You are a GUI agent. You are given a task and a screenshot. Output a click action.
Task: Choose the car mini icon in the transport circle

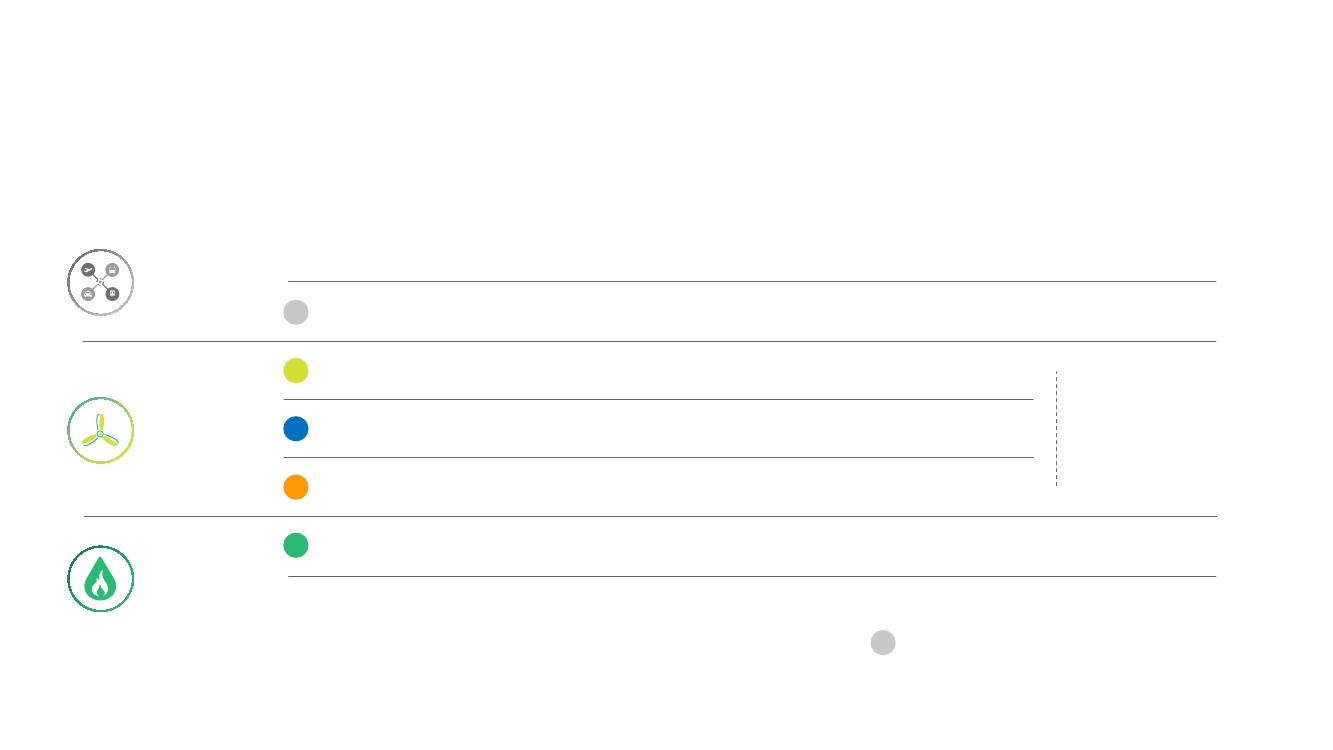(88, 294)
